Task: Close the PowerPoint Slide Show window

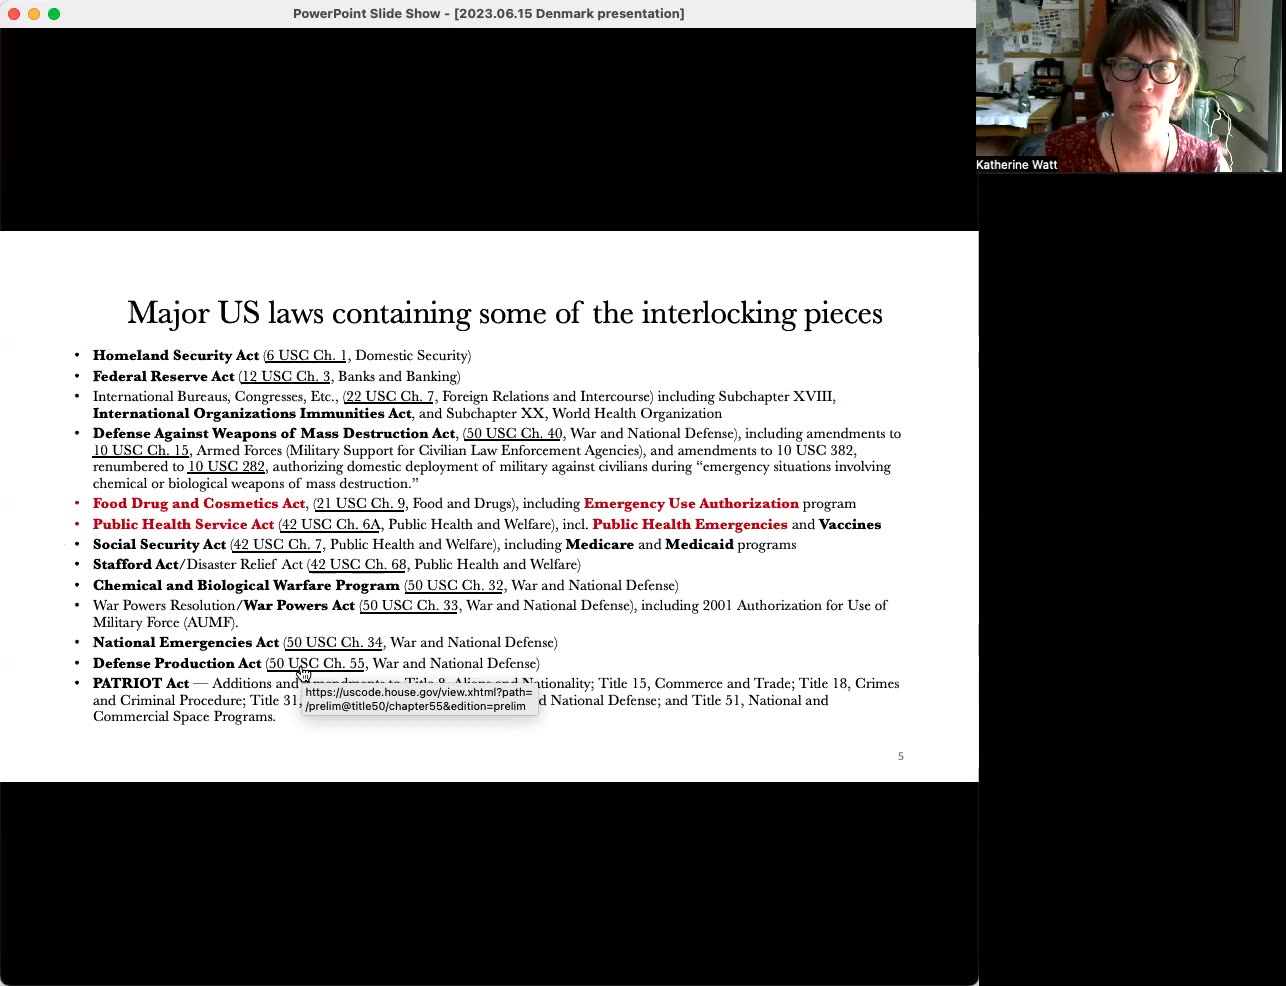Action: click(14, 14)
